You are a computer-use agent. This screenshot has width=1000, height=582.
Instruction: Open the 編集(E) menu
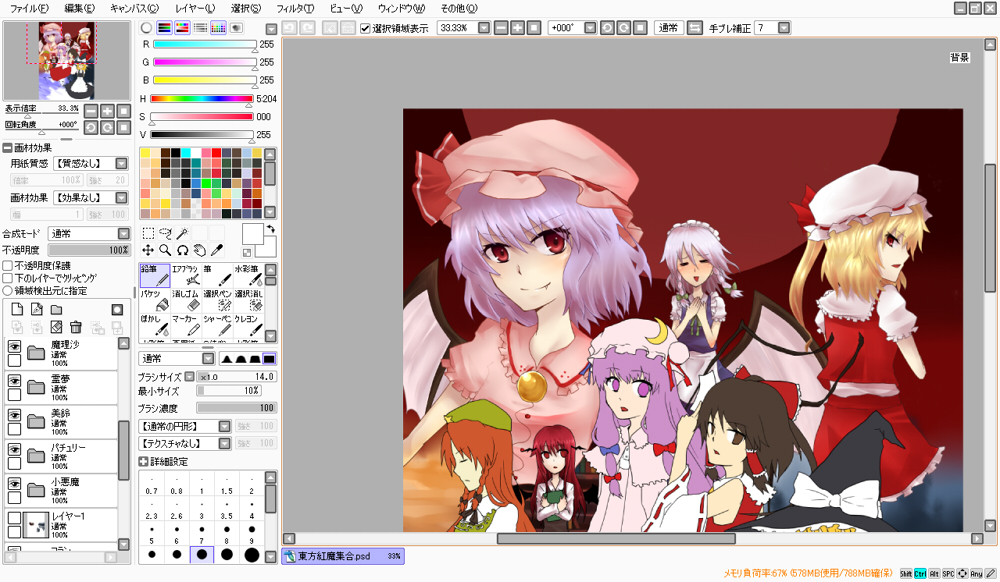coord(80,8)
